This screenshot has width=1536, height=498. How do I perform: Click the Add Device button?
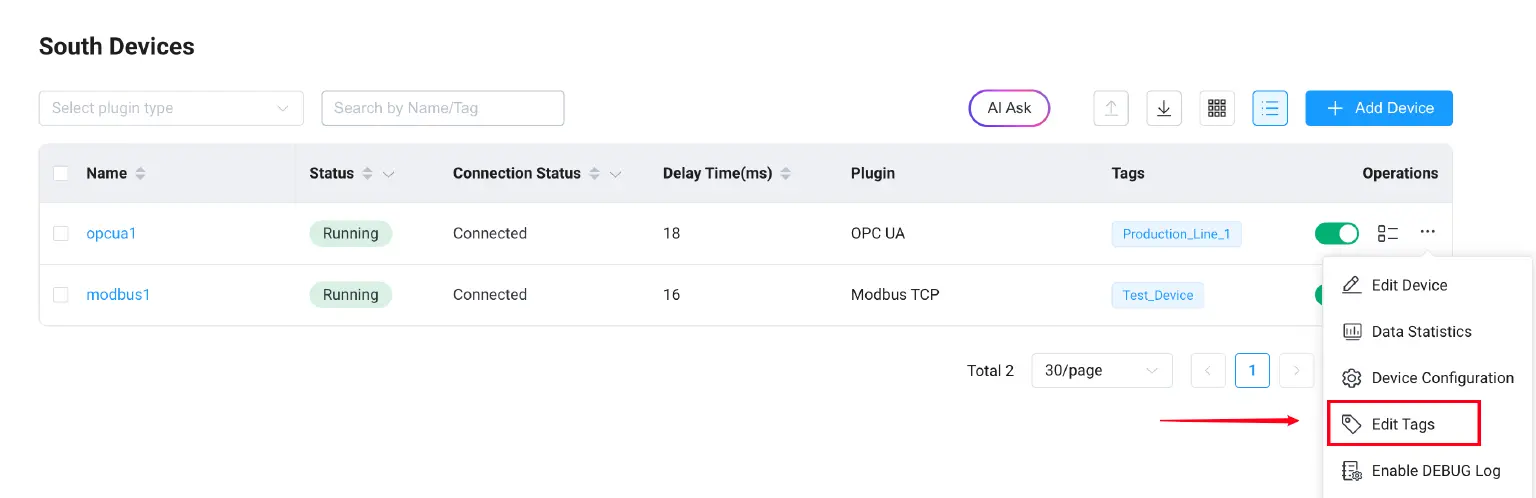click(1378, 108)
